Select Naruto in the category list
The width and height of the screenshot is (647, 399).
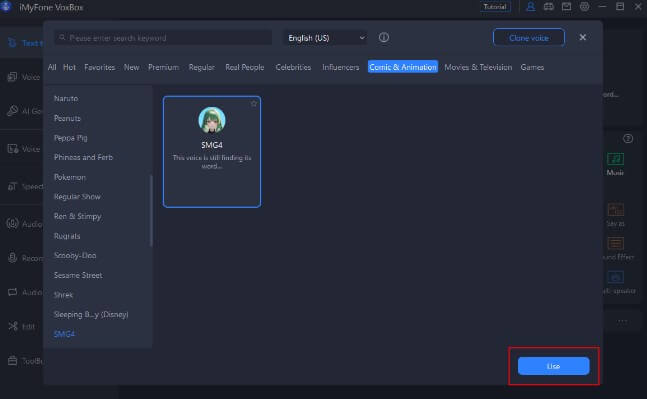click(x=66, y=99)
